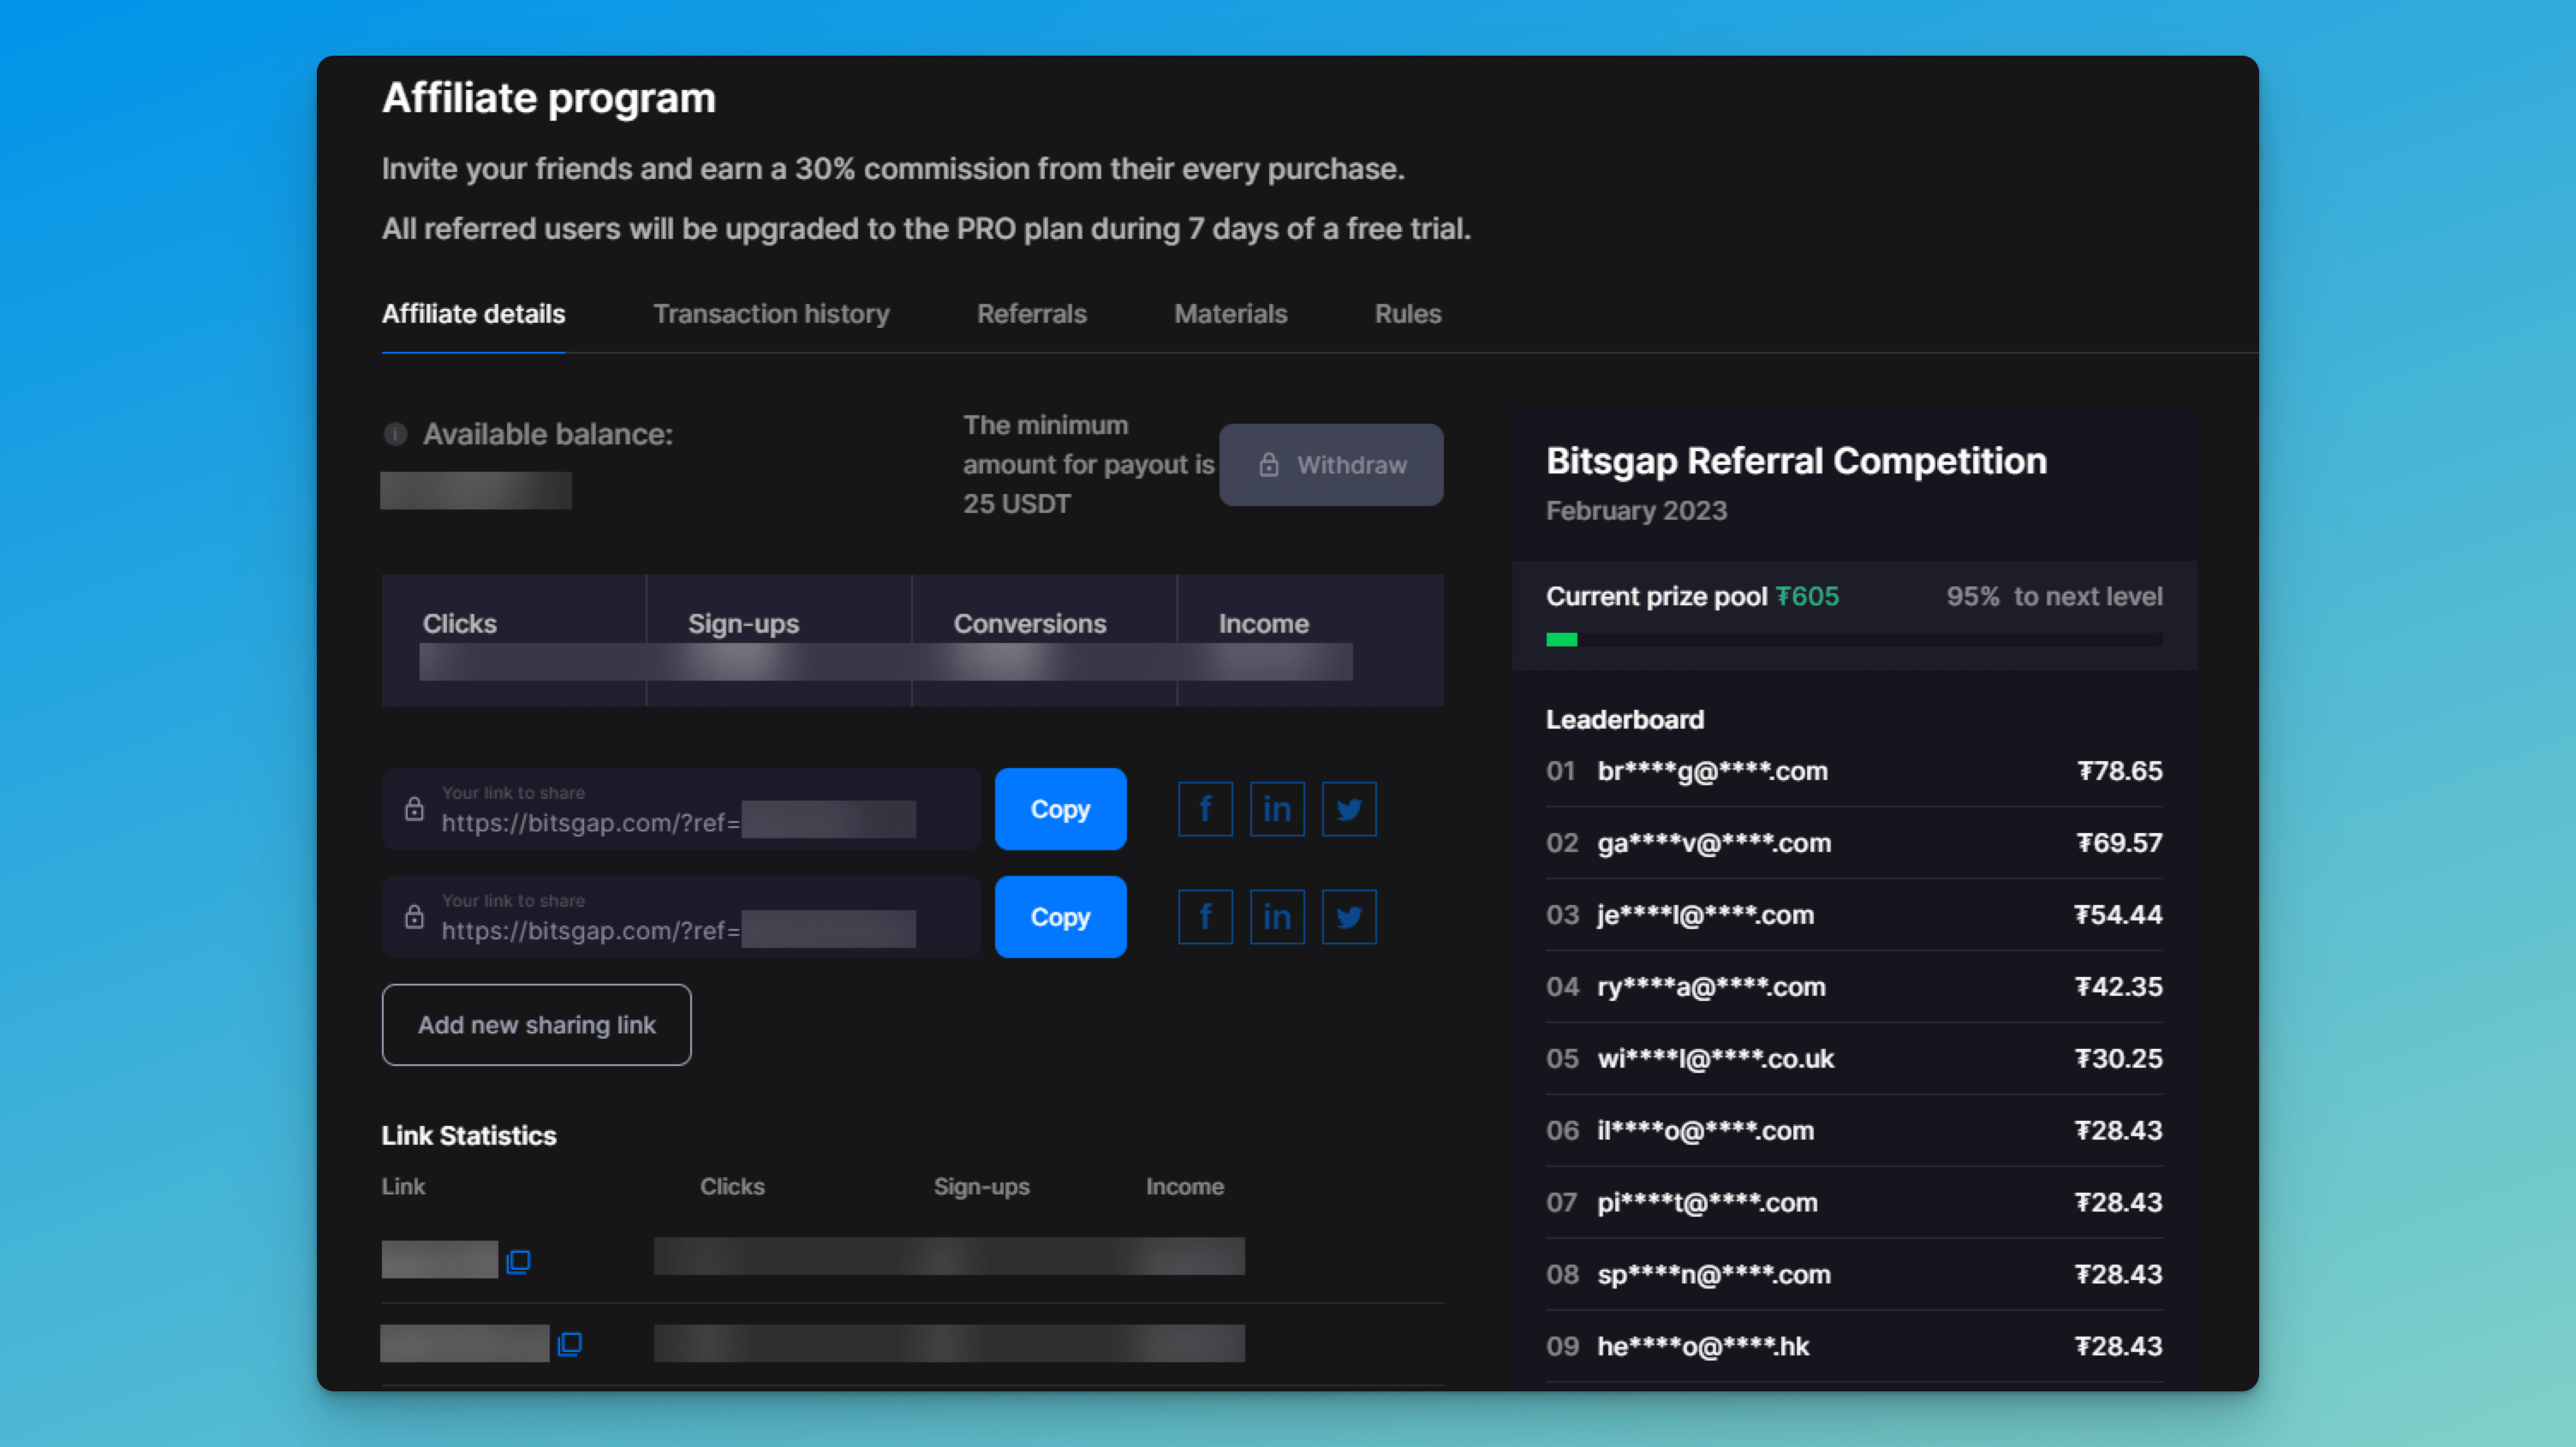The image size is (2576, 1447).
Task: Click the ₮30.25 leaderboard amount
Action: (2119, 1059)
